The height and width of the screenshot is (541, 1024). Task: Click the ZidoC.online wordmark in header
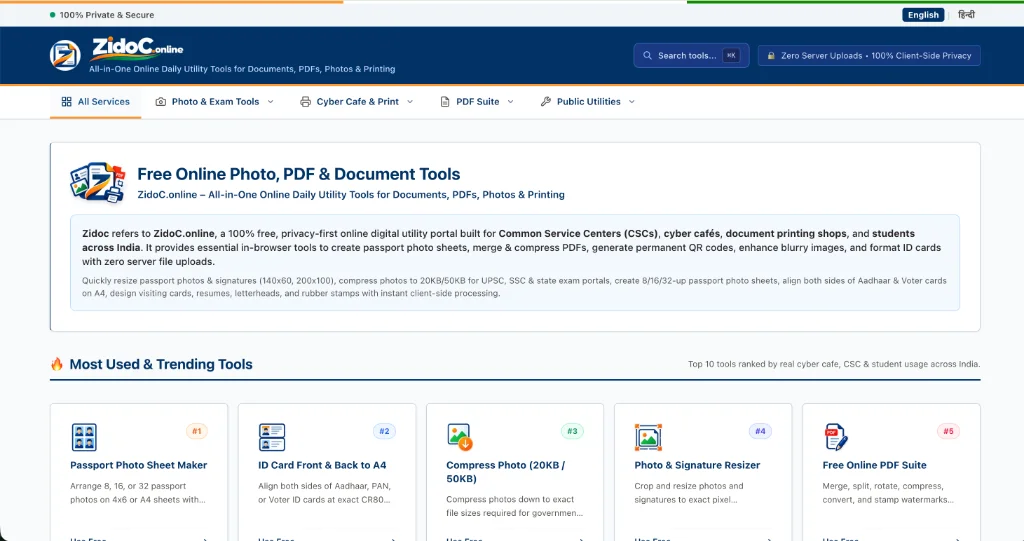(x=137, y=48)
